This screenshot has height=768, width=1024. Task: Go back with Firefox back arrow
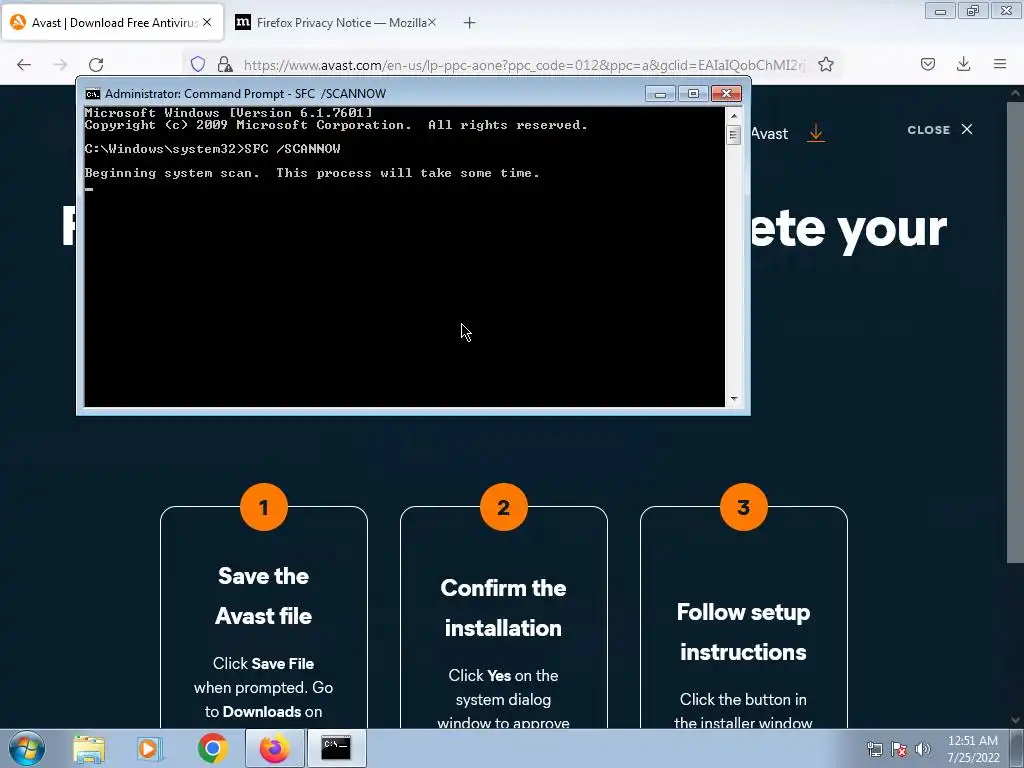[x=24, y=64]
